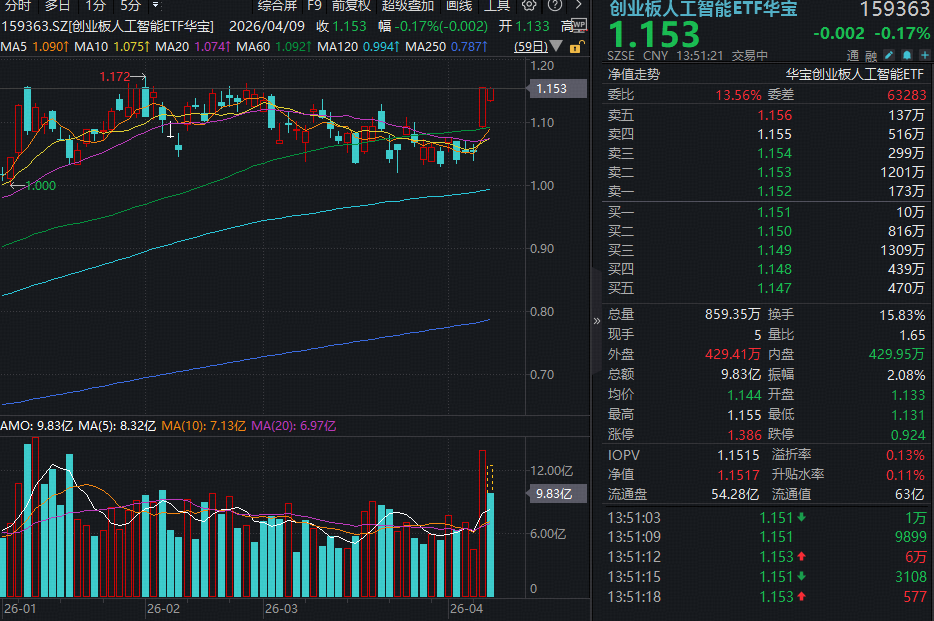Expand the (59日) range triangle dropdown
The width and height of the screenshot is (934, 621).
point(554,47)
